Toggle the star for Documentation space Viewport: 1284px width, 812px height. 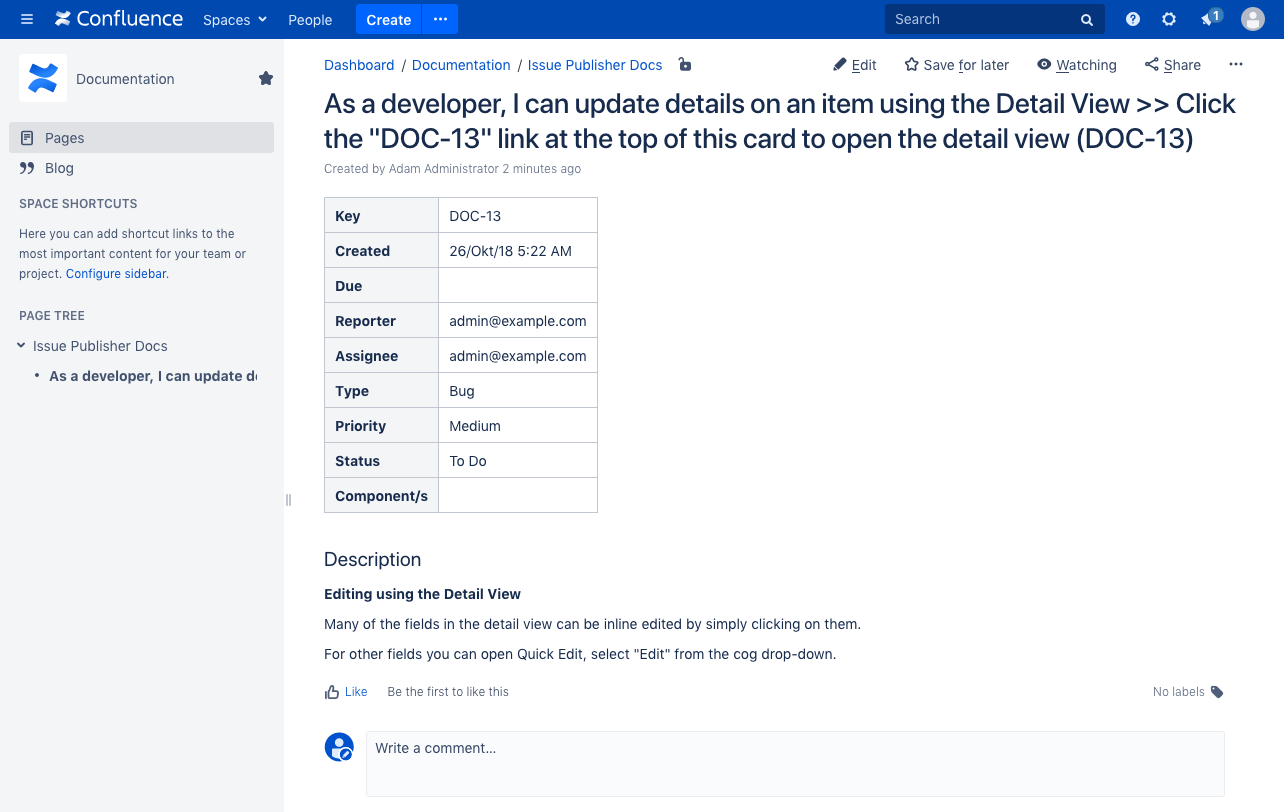click(266, 78)
